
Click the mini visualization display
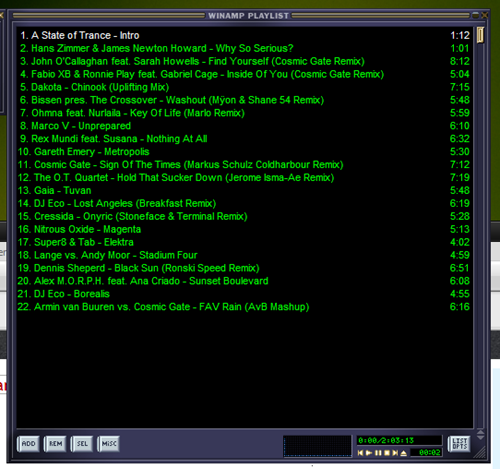(x=317, y=446)
